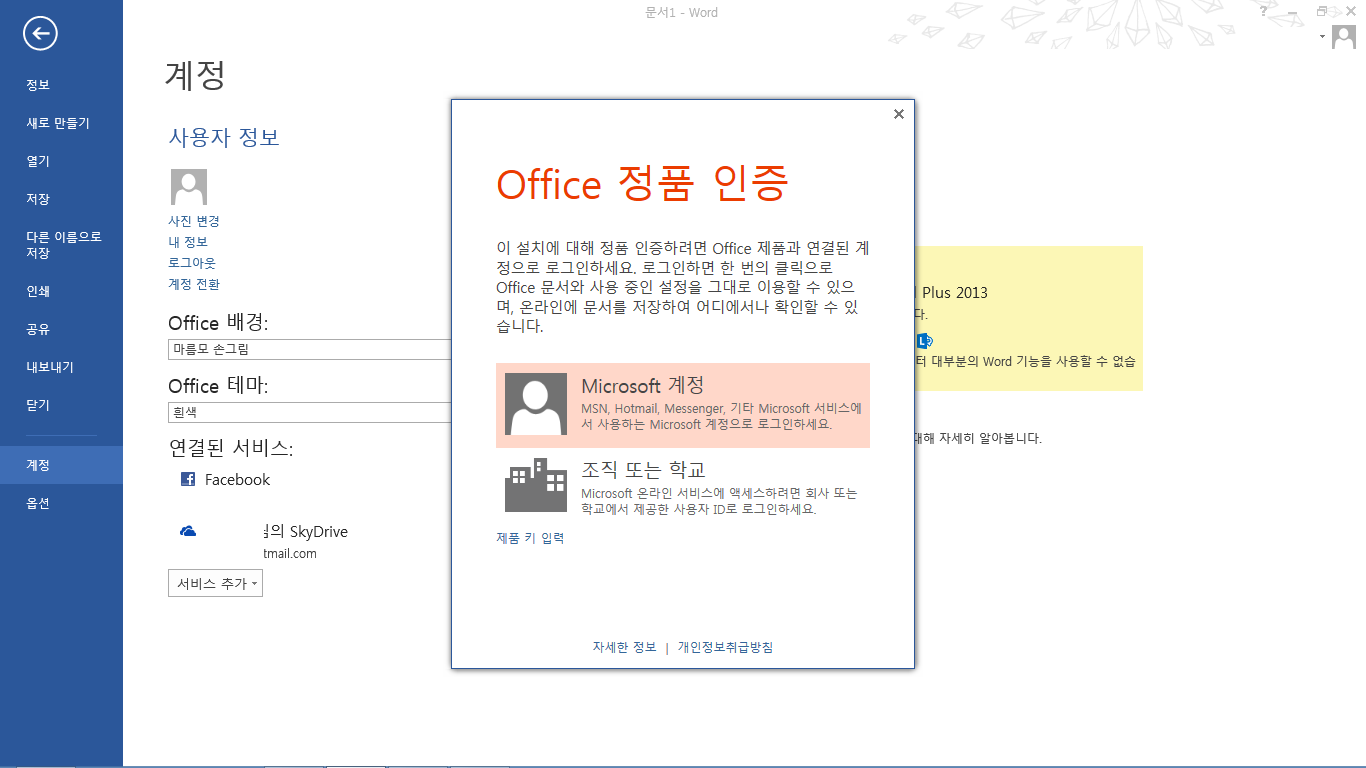The image size is (1366, 768).
Task: Click the account avatar icon in title bar
Action: [x=1344, y=37]
